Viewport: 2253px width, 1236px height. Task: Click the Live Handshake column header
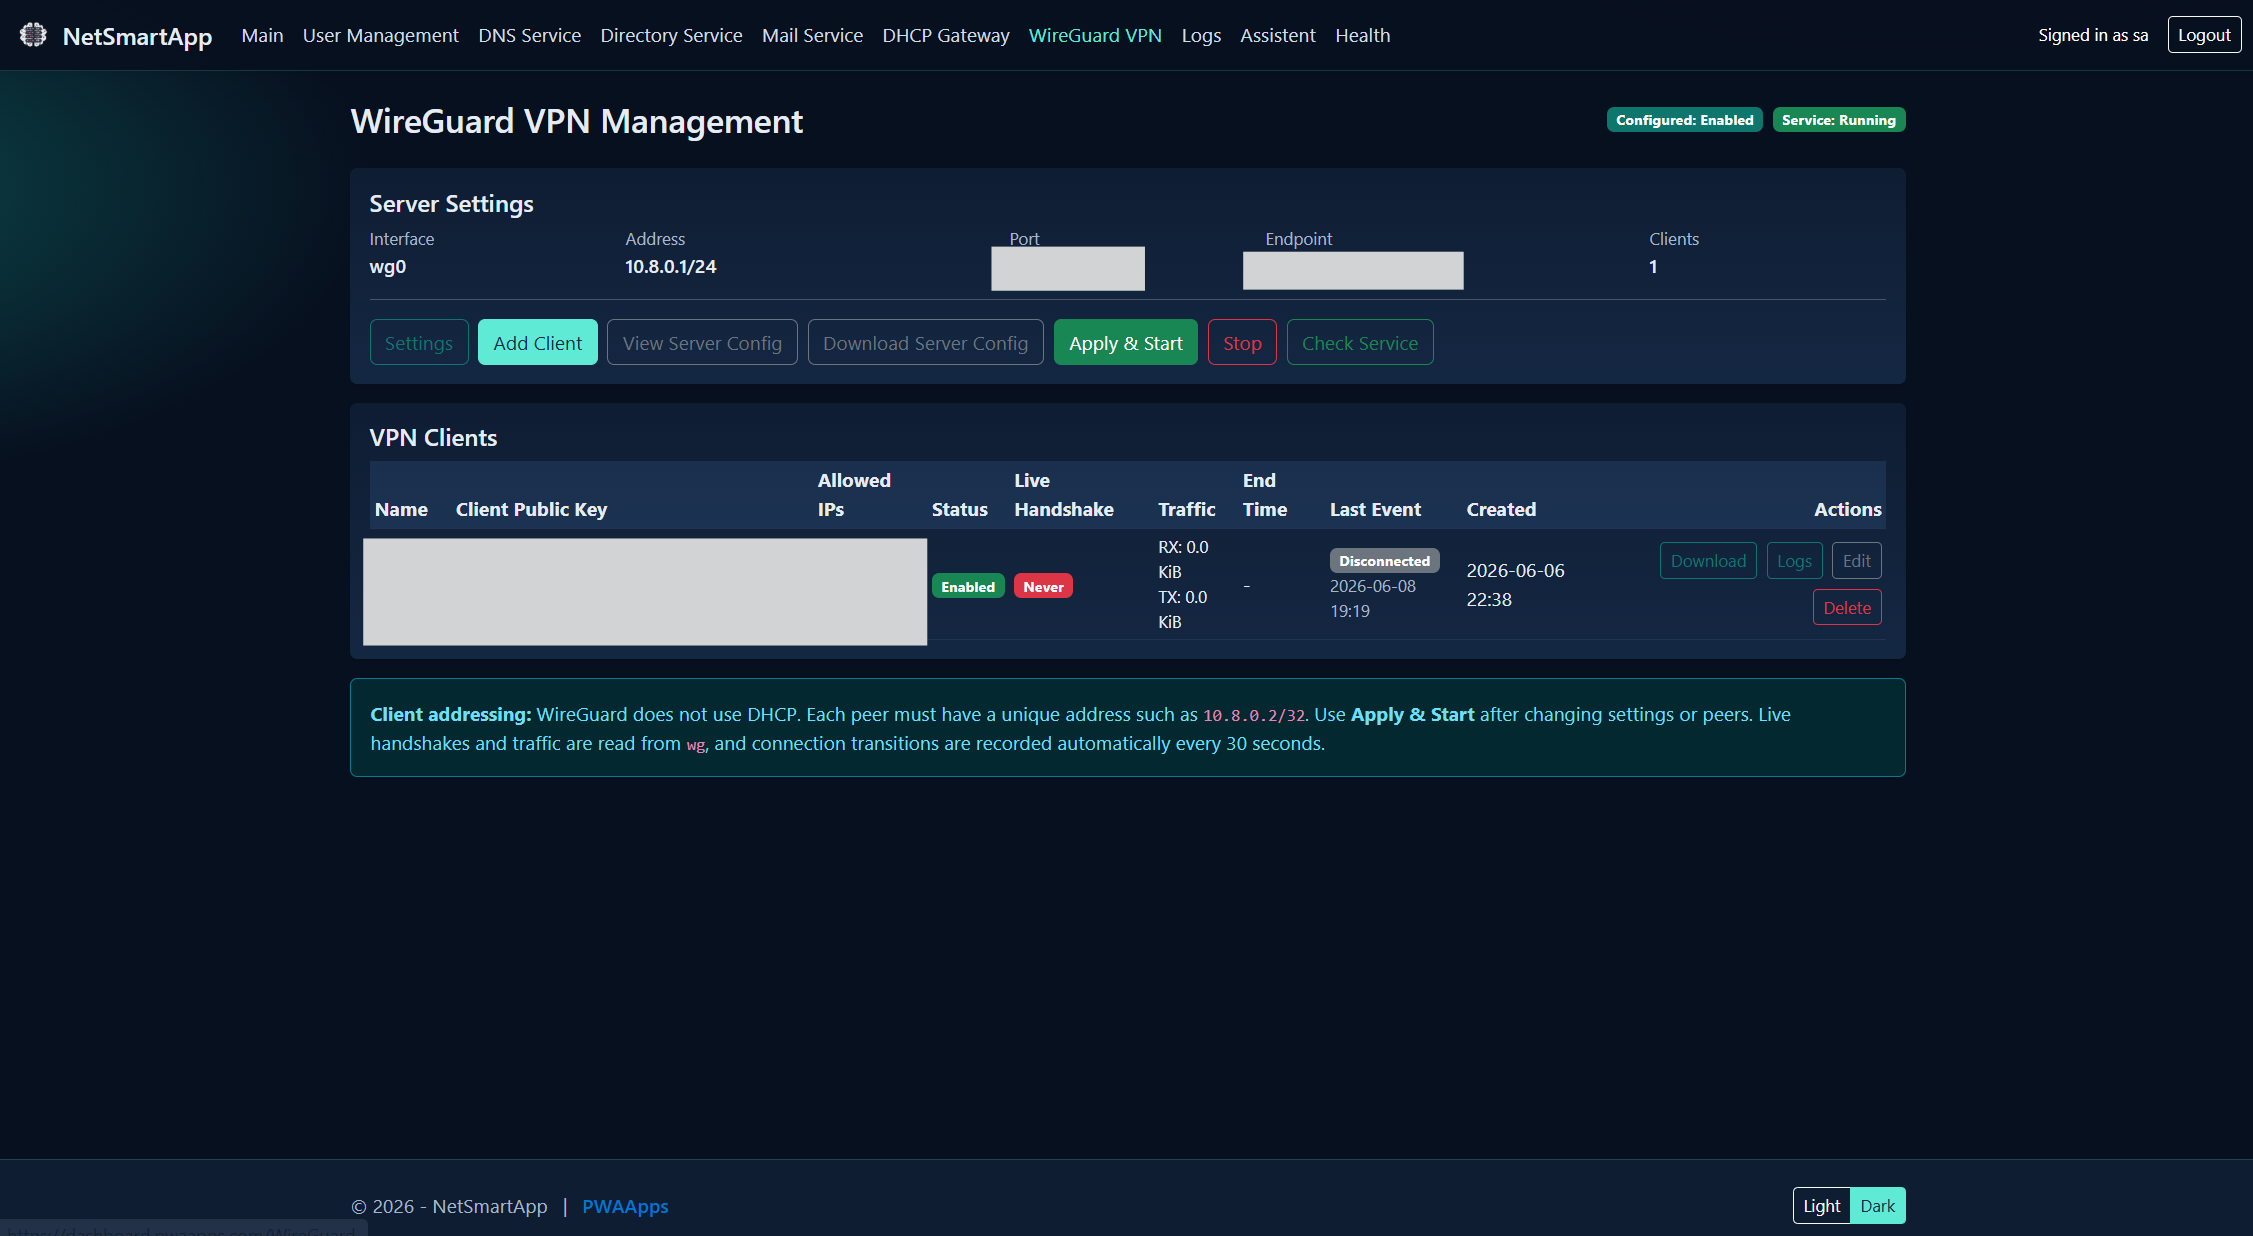pos(1063,495)
